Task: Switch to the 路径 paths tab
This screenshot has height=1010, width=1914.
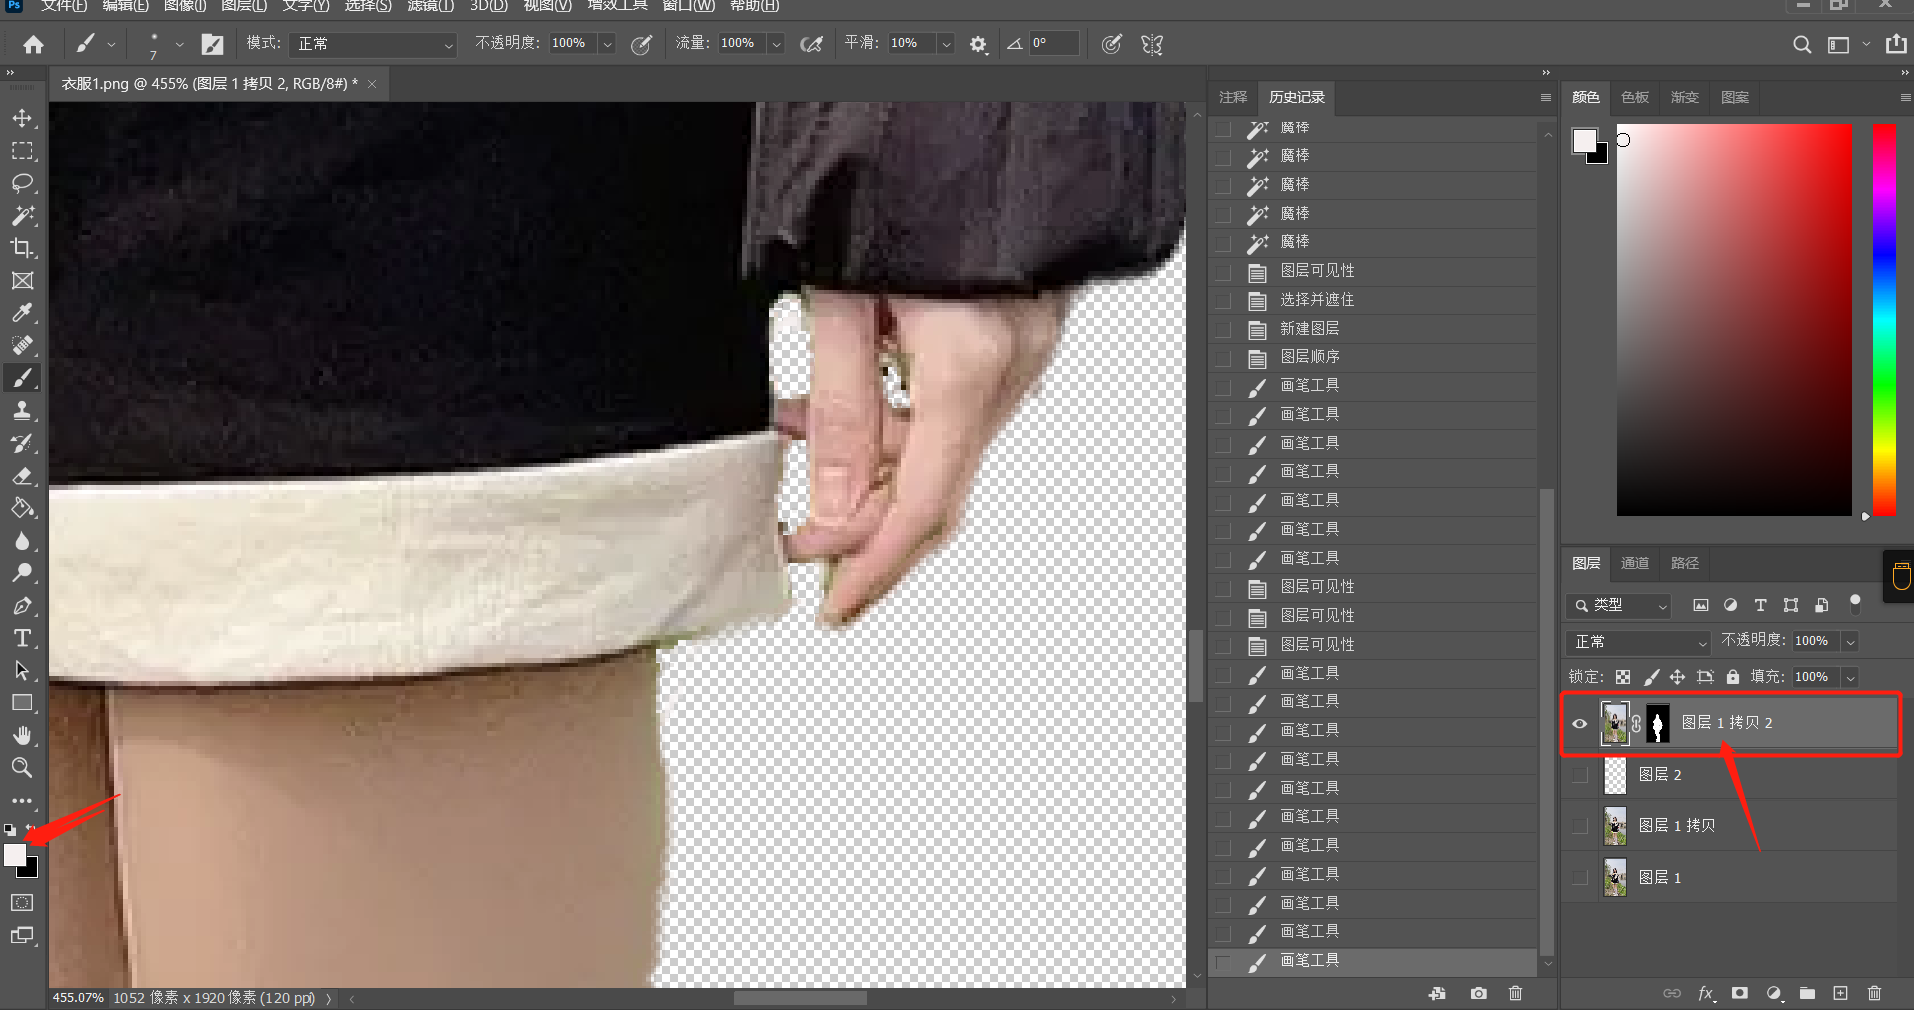Action: 1685,563
